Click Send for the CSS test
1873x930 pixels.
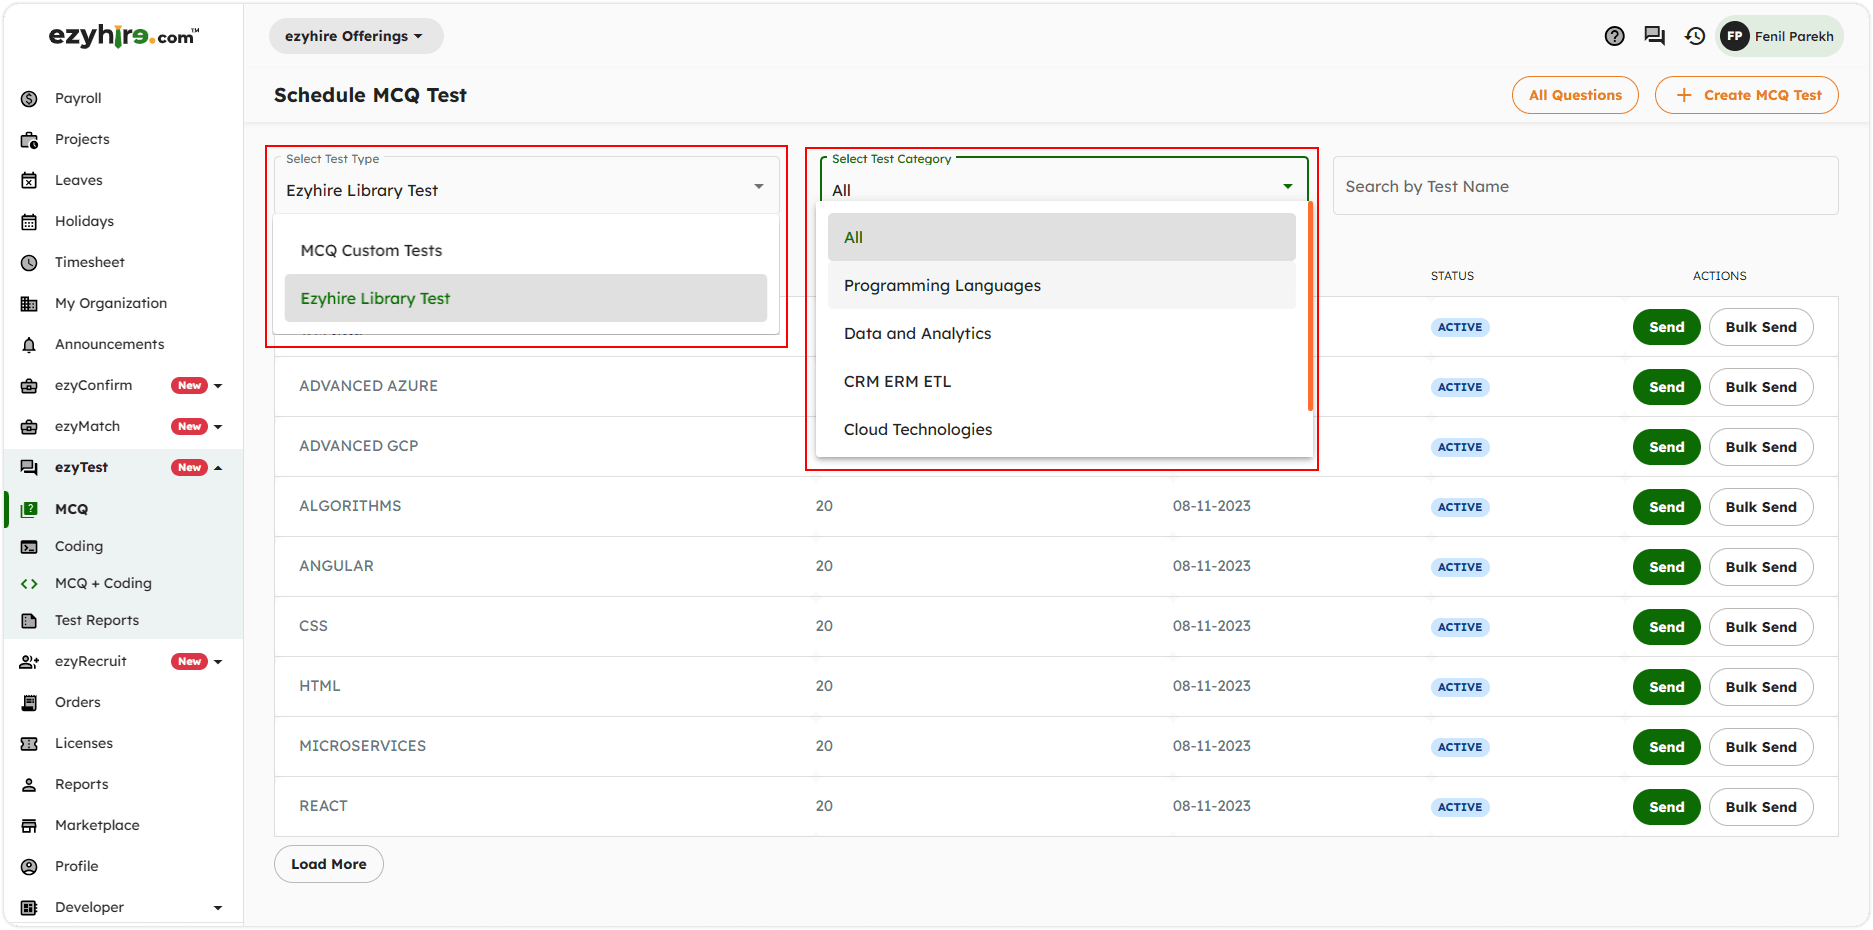click(x=1666, y=627)
